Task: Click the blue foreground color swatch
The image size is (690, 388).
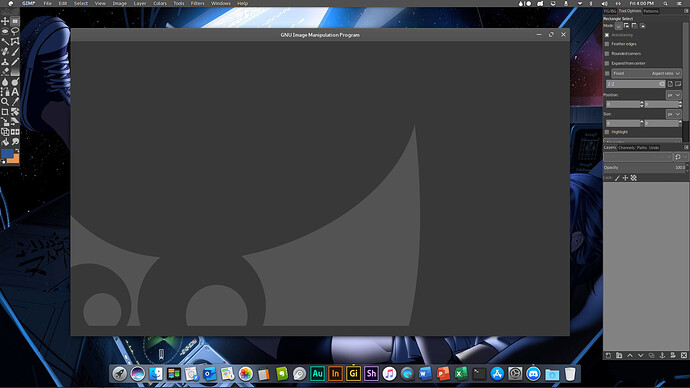Action: point(7,154)
